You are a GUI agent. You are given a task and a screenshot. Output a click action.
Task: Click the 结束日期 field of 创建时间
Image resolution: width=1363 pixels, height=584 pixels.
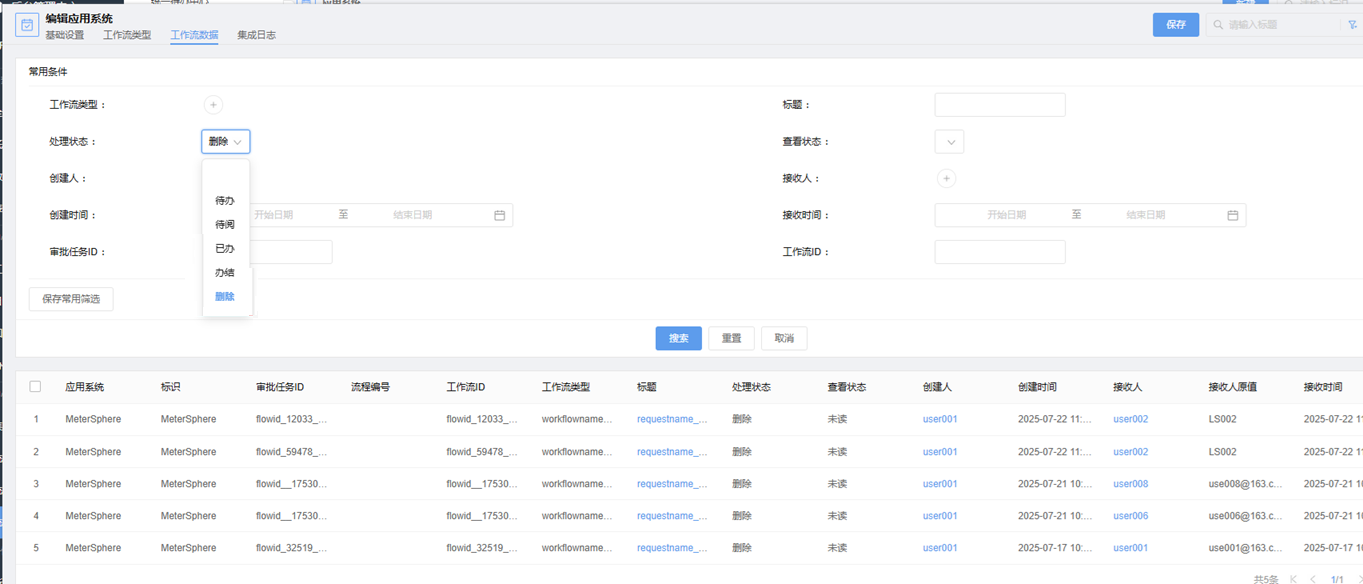pyautogui.click(x=413, y=215)
